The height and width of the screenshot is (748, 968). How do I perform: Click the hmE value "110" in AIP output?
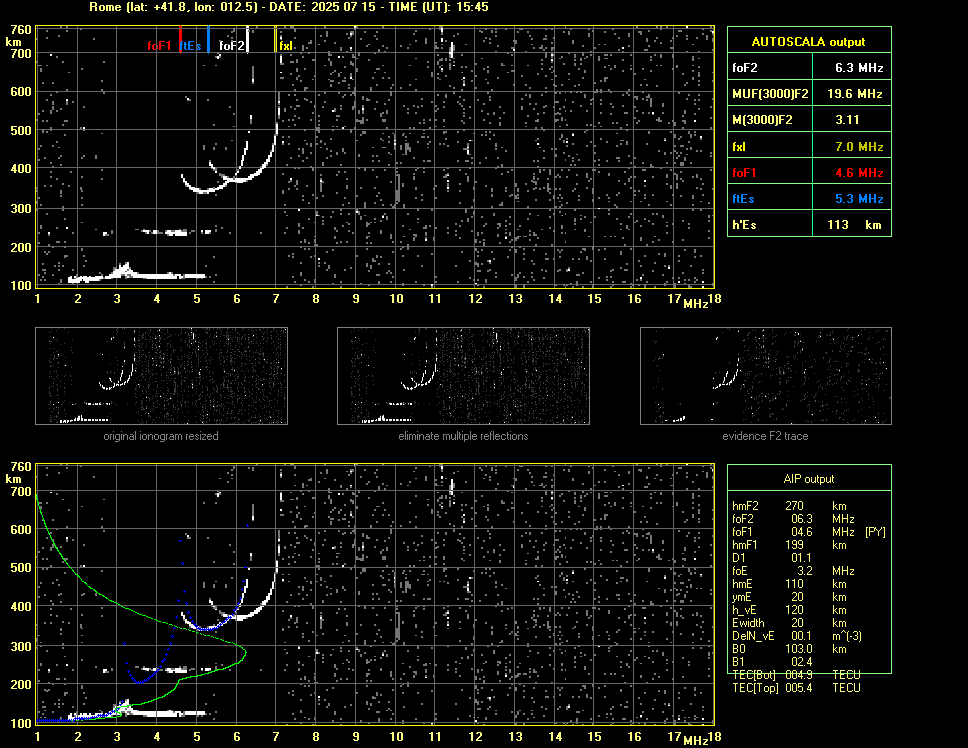point(794,584)
